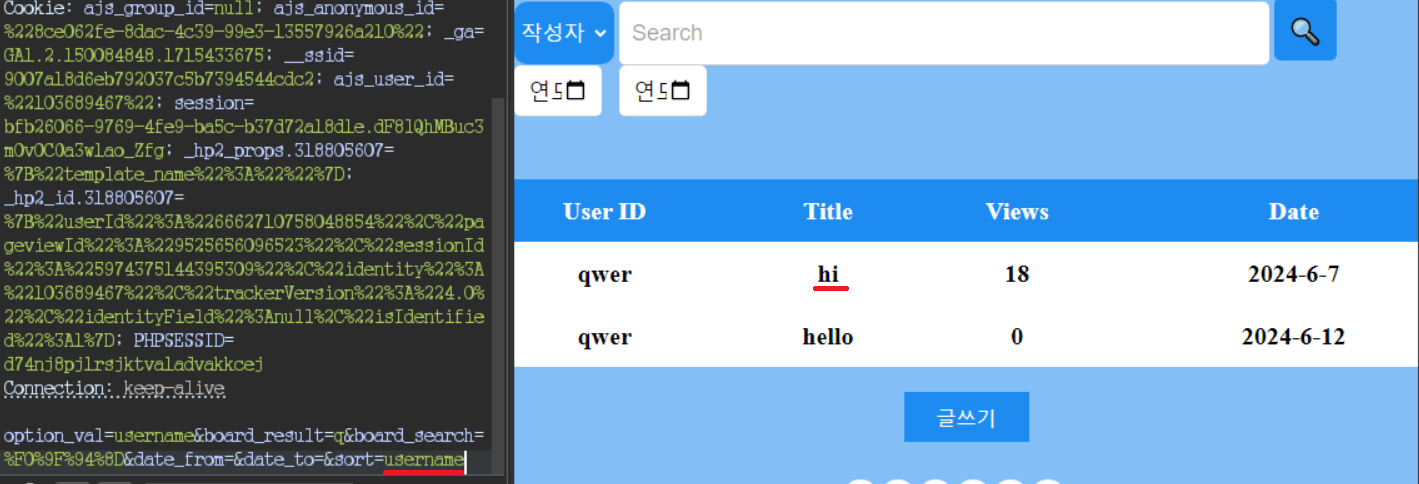Open the post titled hello
This screenshot has height=484, width=1419.
(x=828, y=336)
